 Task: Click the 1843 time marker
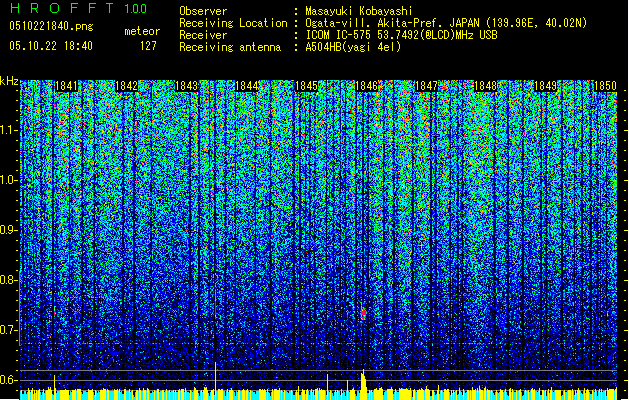point(187,86)
